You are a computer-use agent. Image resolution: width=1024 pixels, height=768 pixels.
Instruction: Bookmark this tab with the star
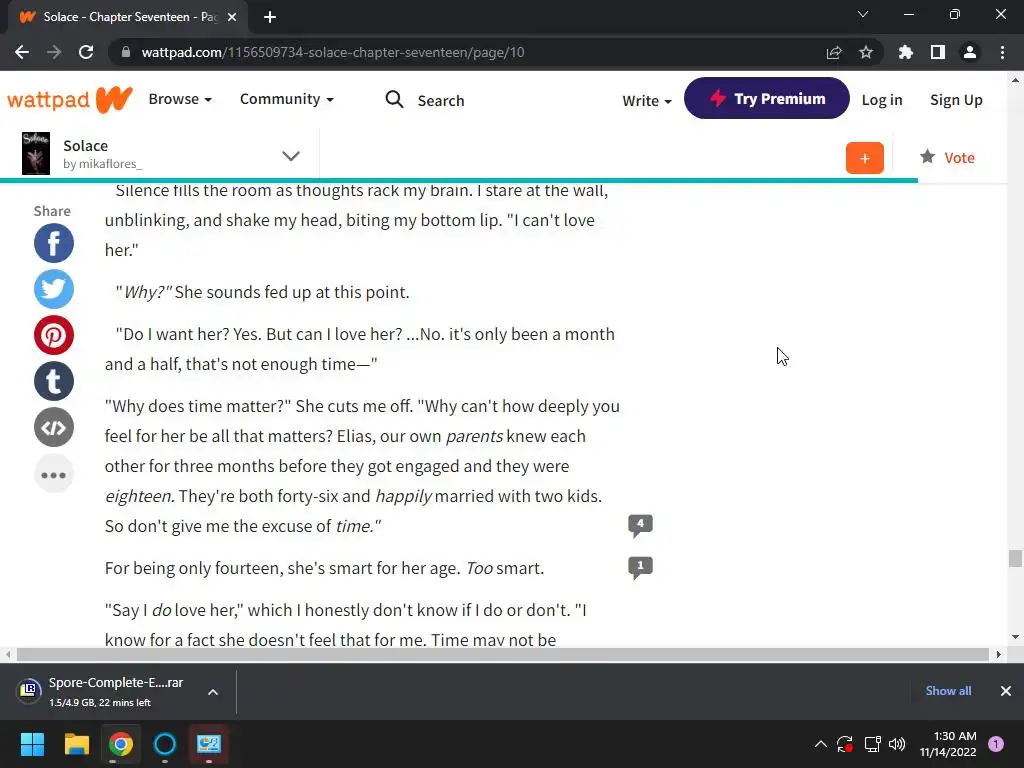click(866, 52)
